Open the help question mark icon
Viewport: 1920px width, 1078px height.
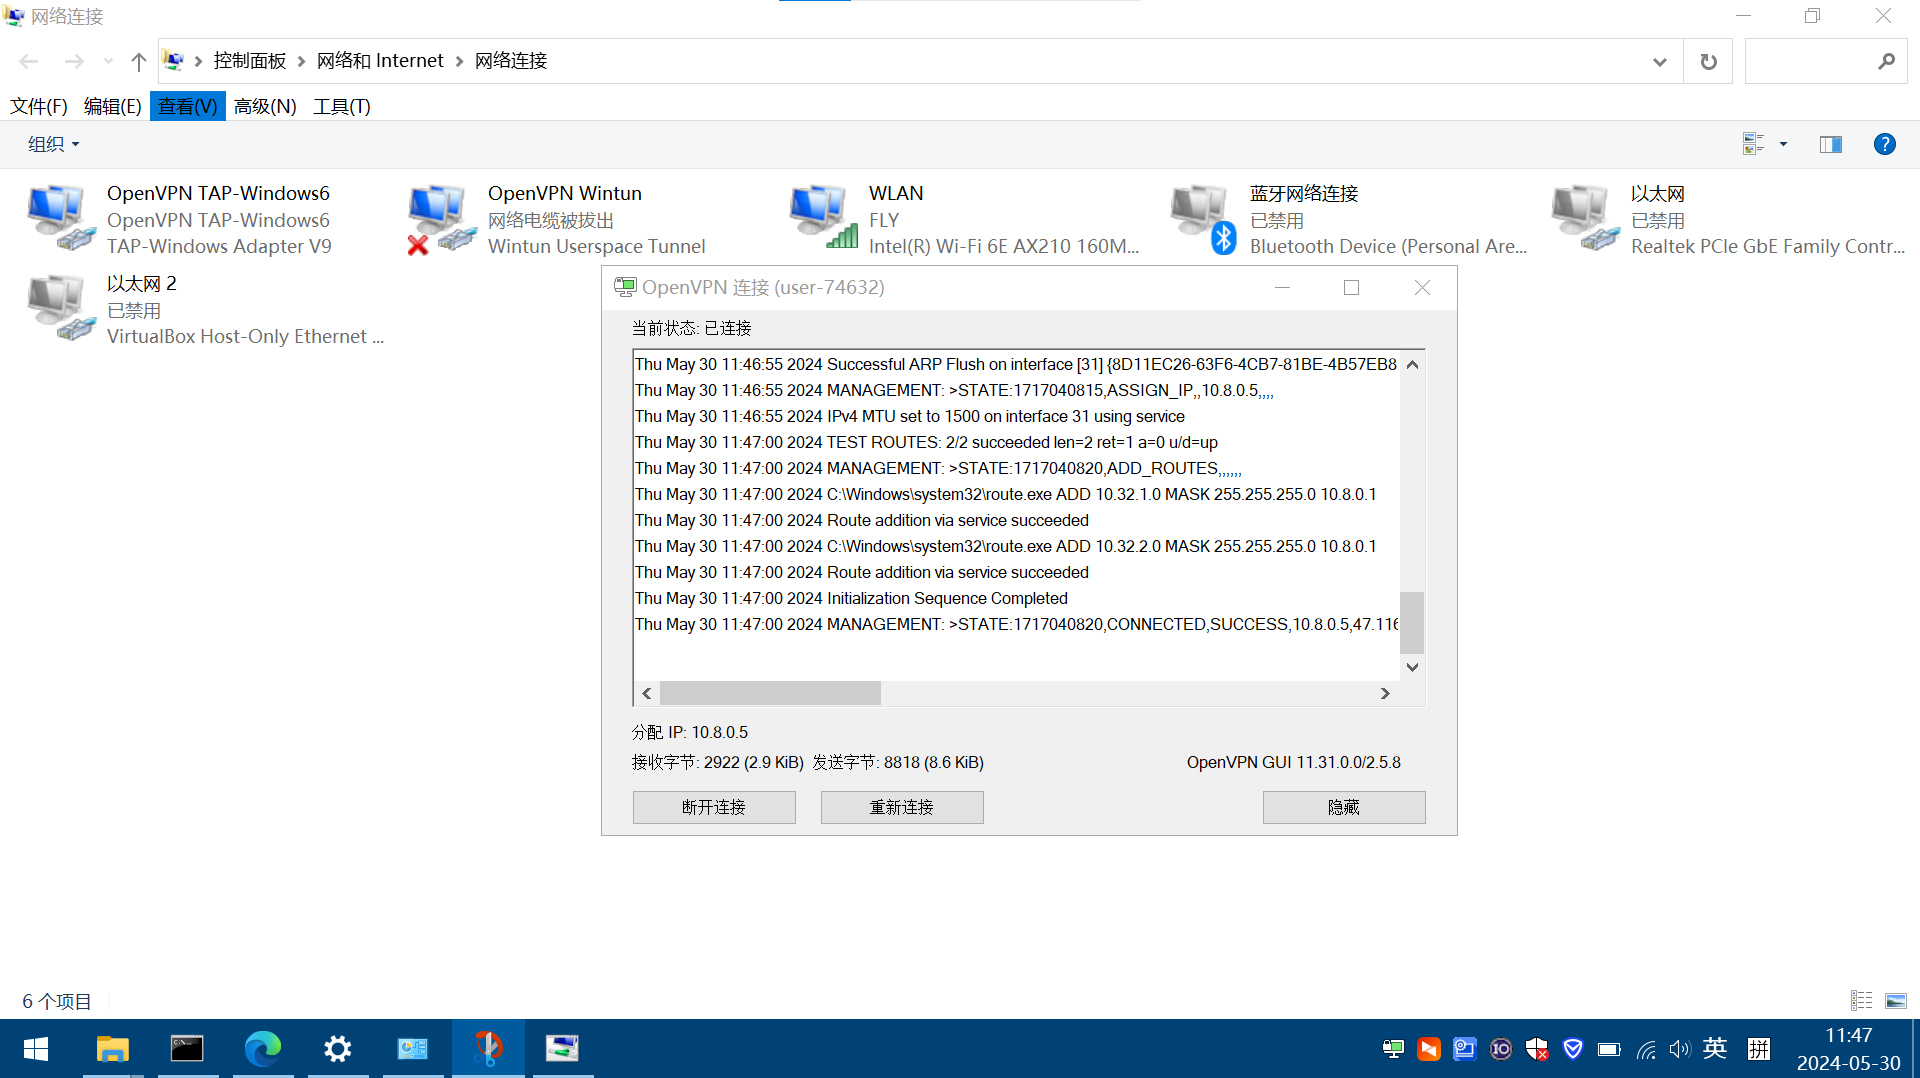click(1884, 144)
